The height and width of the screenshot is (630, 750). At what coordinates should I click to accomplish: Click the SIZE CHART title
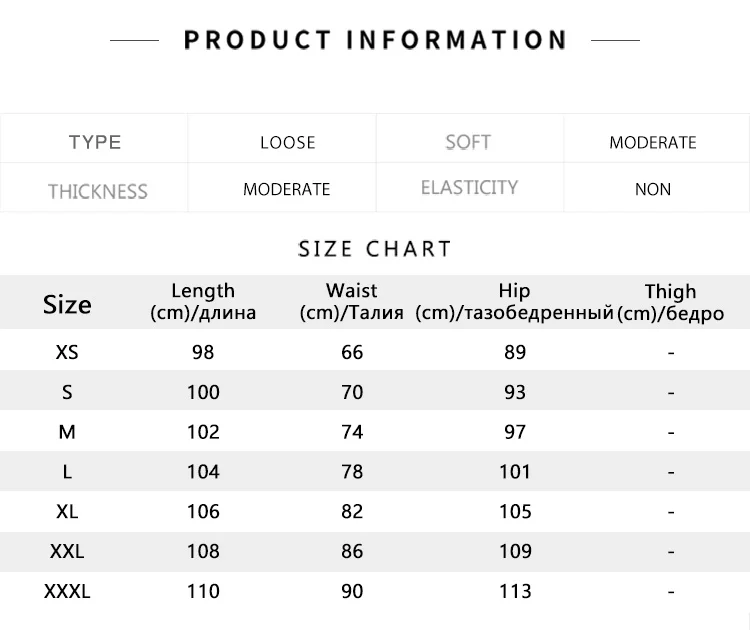click(375, 249)
